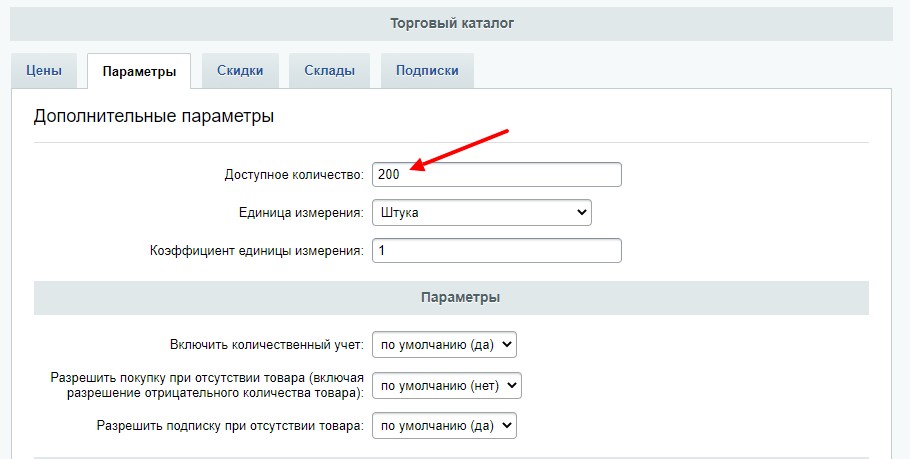Open the Скидки tab

click(x=240, y=71)
